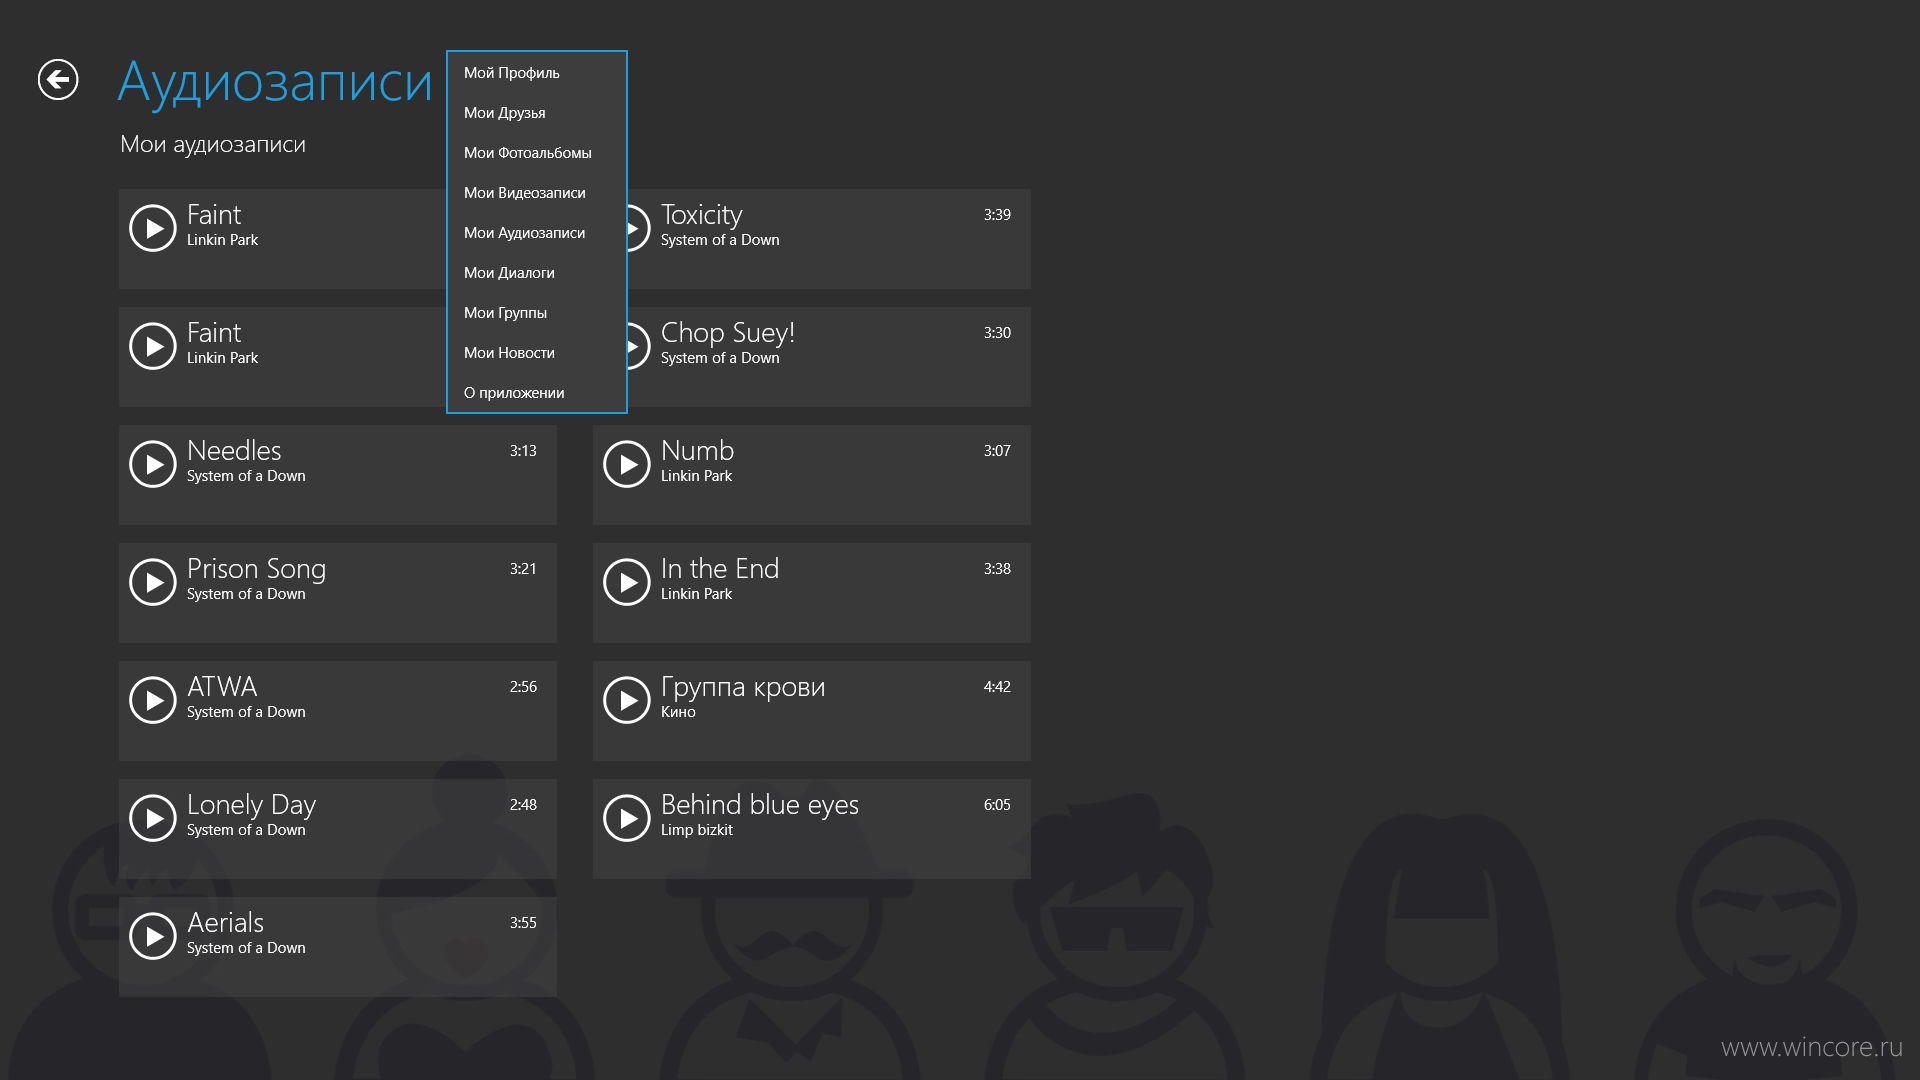Click duration 4:42 on Группа крови
This screenshot has width=1920, height=1080.
pyautogui.click(x=997, y=687)
